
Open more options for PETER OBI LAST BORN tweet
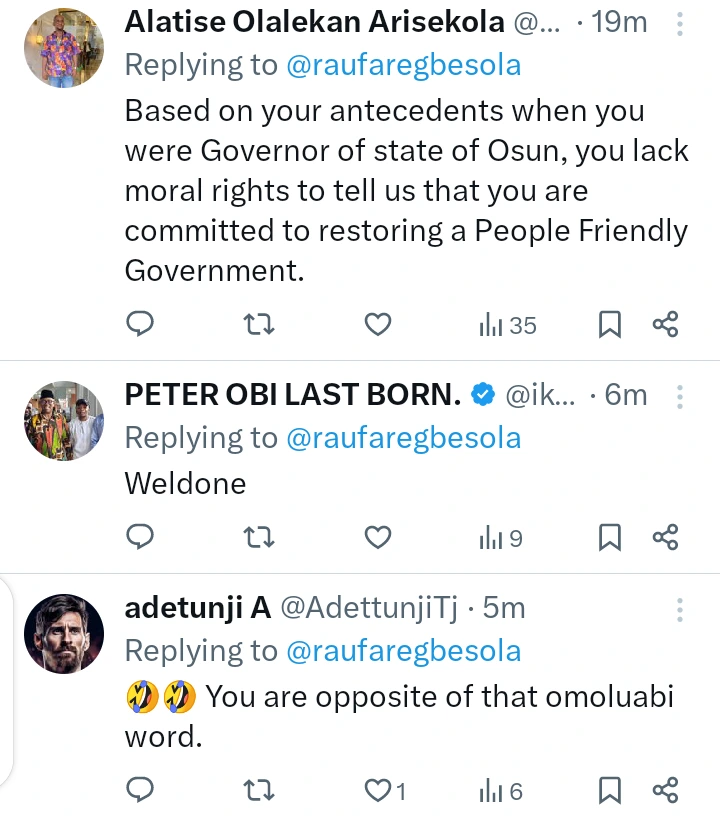[680, 397]
